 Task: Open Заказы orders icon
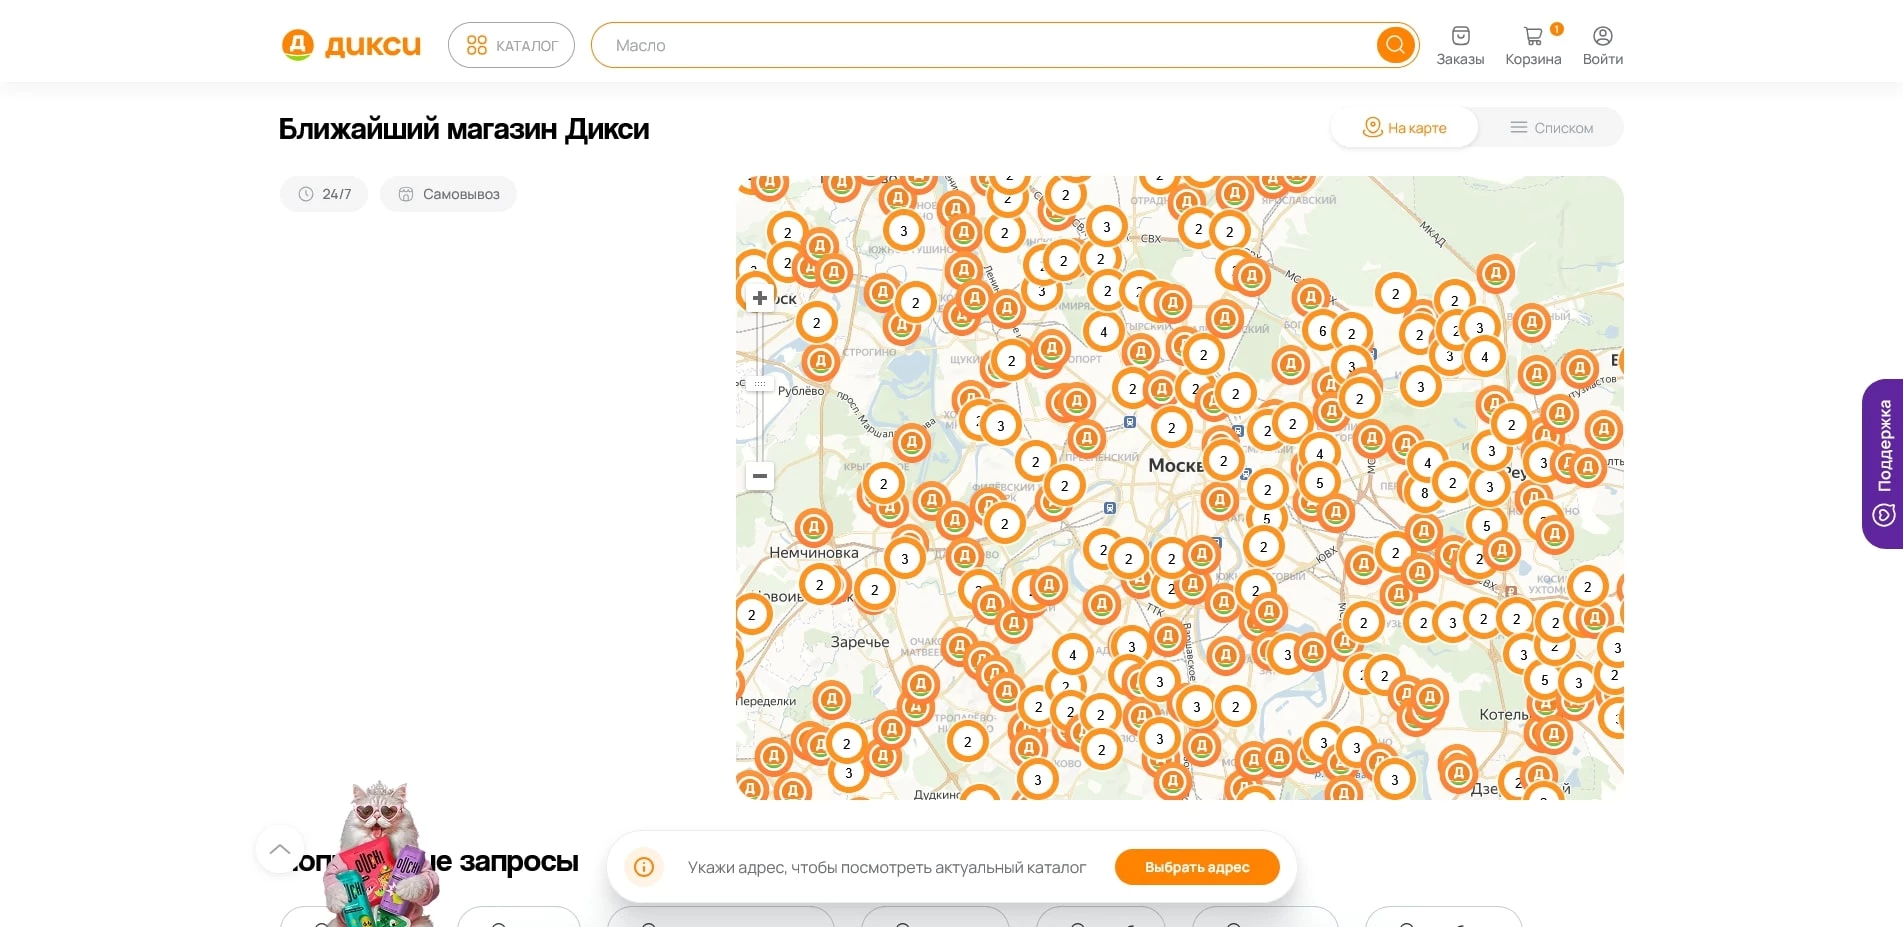coord(1460,46)
